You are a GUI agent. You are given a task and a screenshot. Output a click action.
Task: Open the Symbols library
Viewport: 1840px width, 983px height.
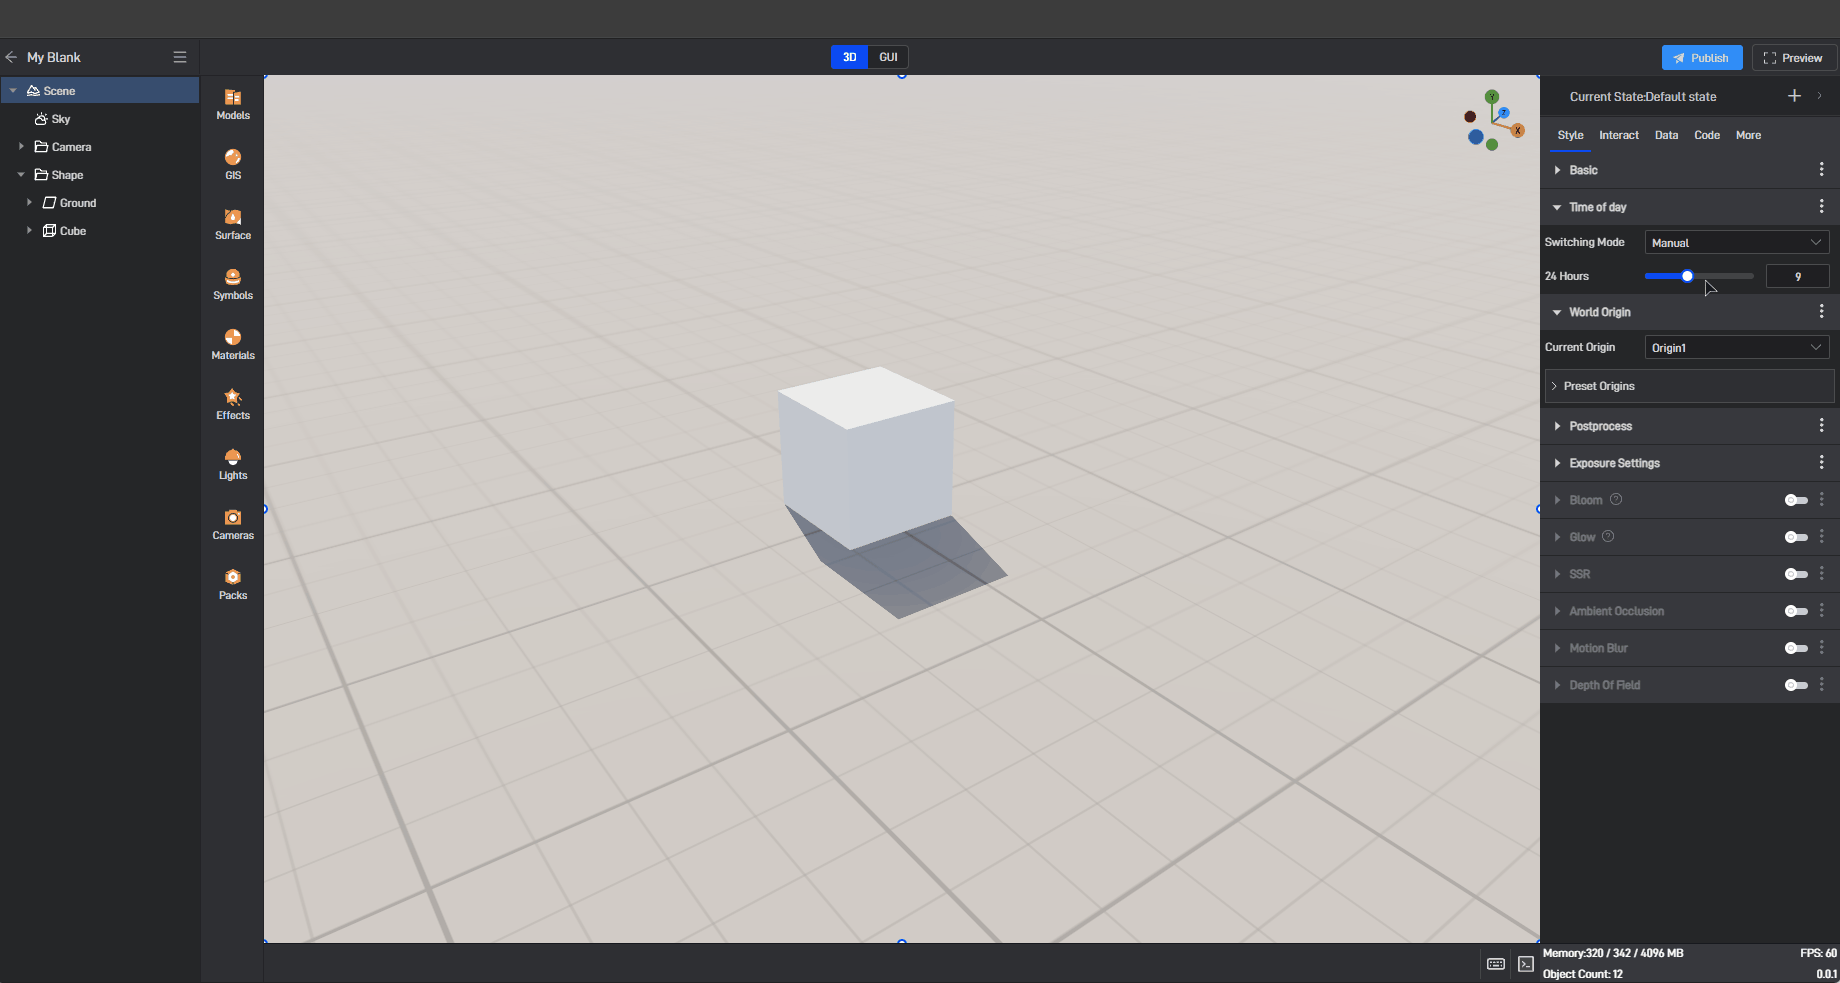coord(233,284)
